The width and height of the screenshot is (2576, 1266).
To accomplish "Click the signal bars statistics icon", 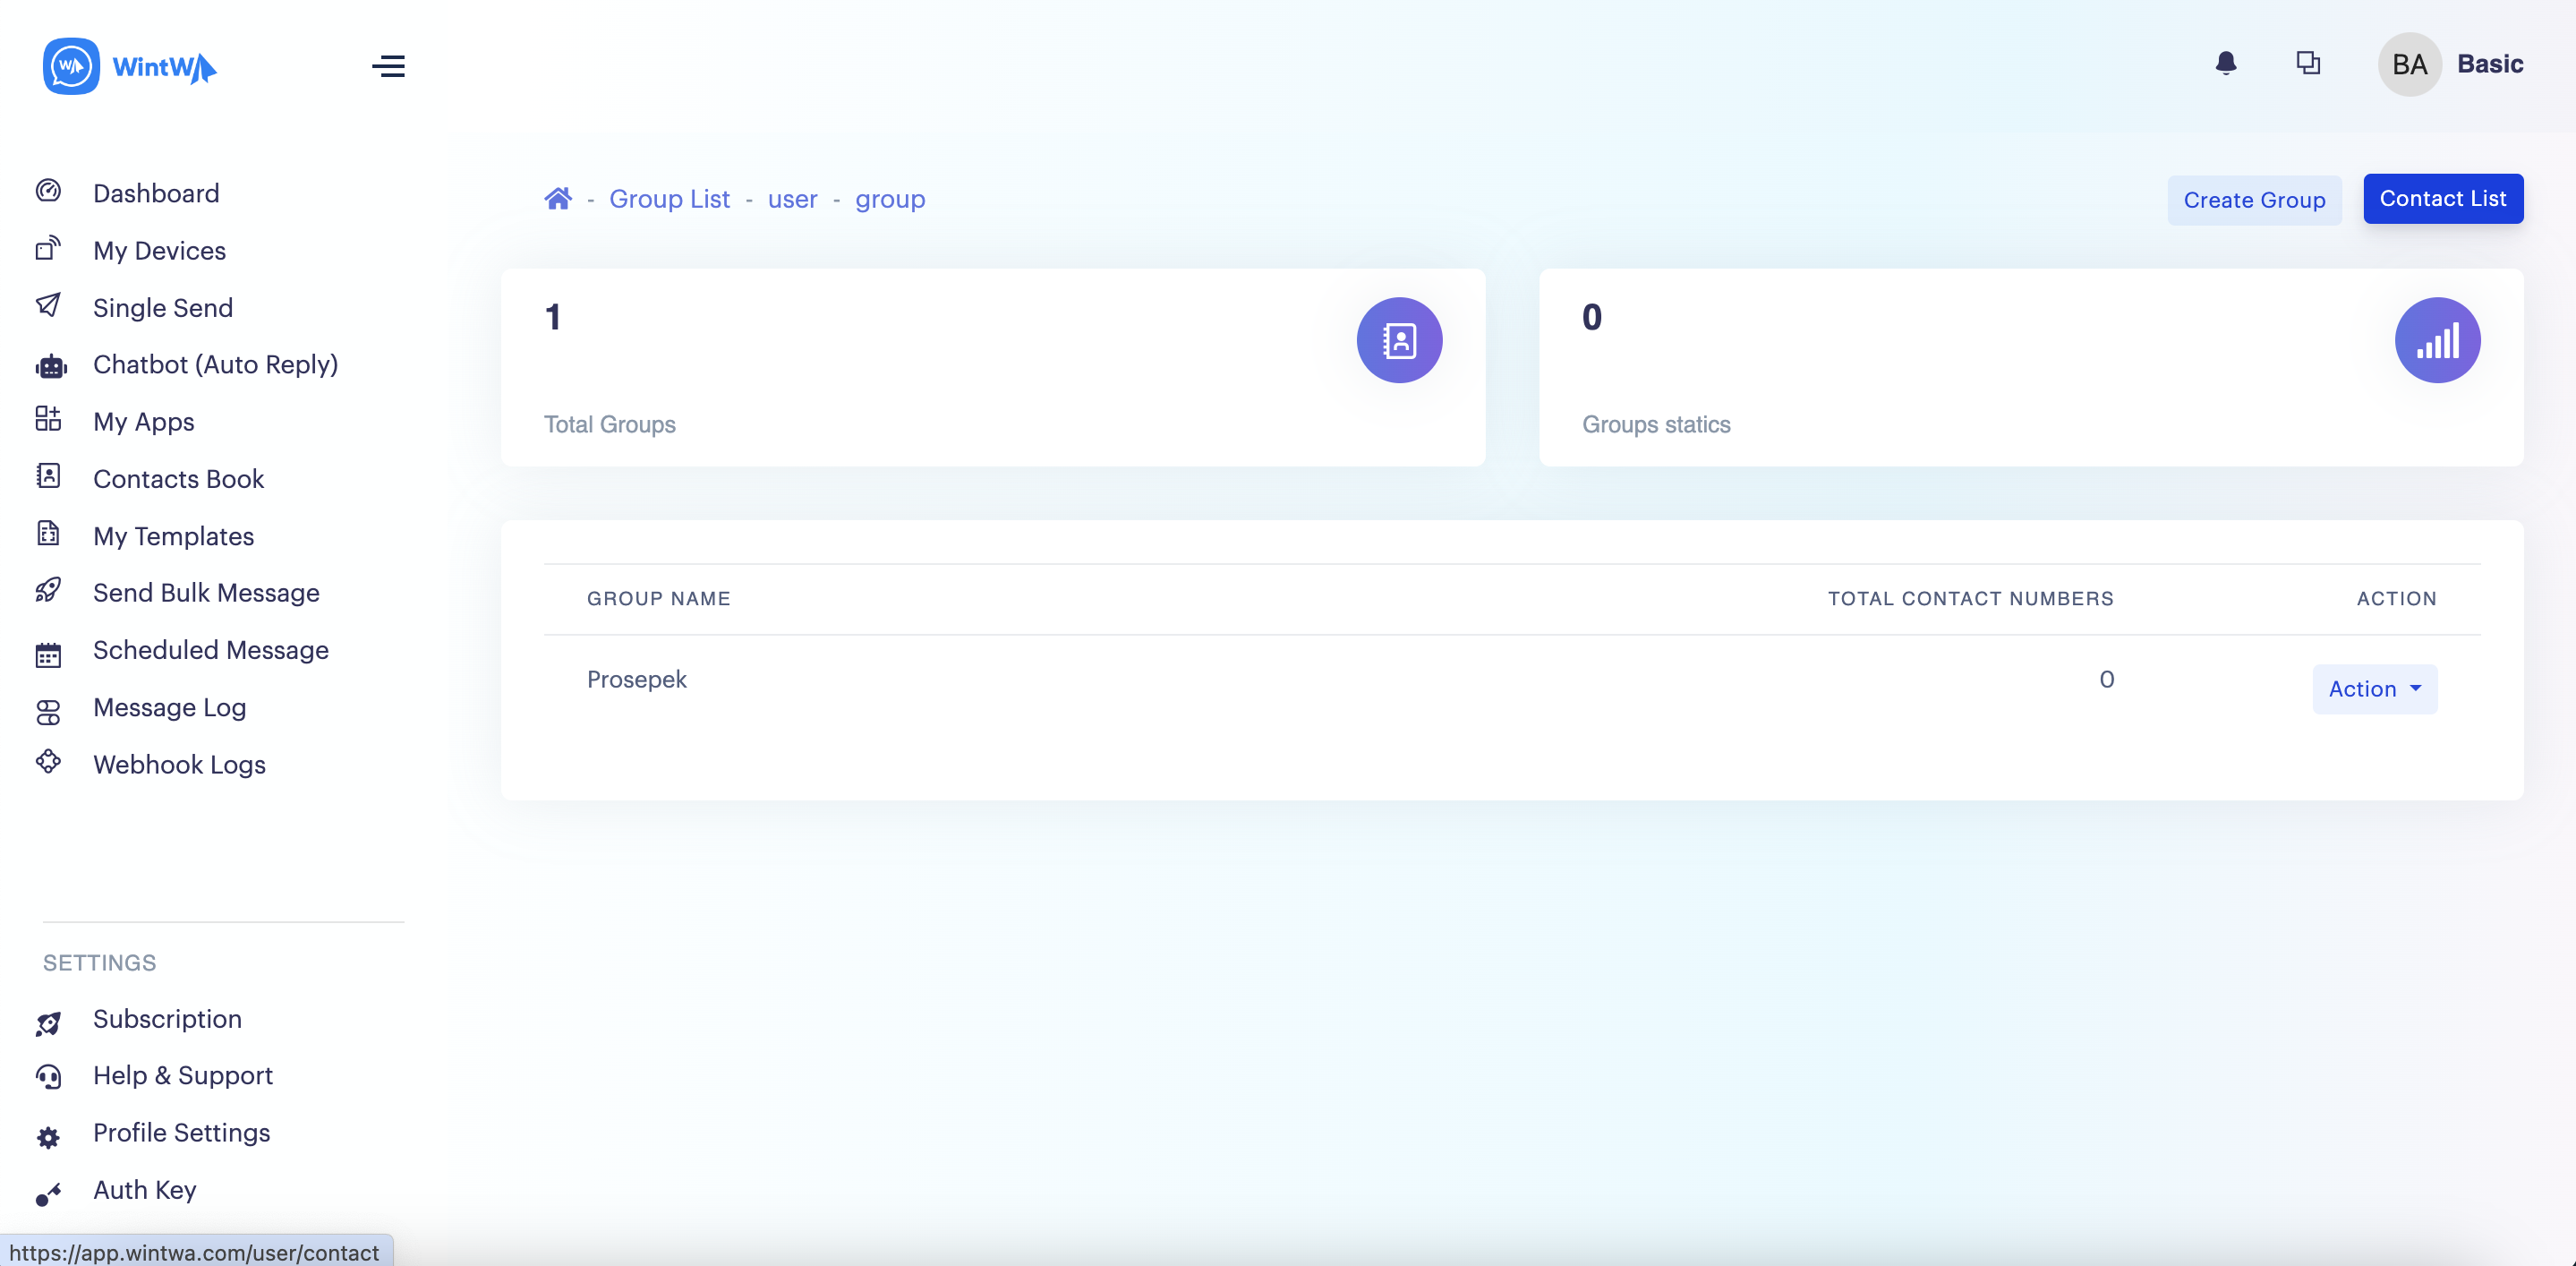I will [x=2436, y=340].
